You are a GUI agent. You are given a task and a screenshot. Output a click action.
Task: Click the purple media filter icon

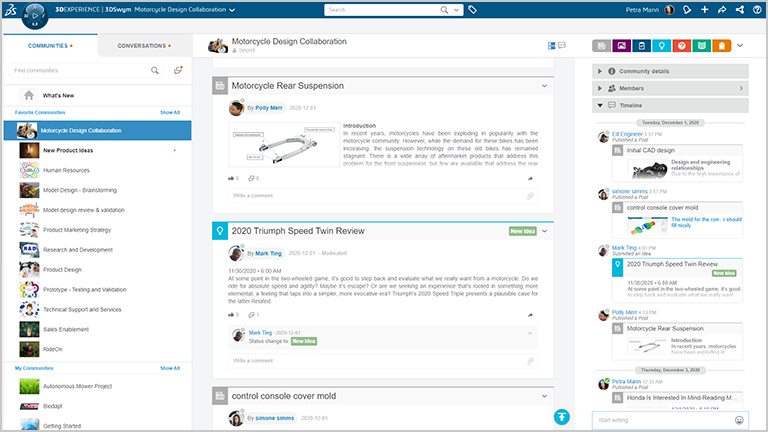622,46
